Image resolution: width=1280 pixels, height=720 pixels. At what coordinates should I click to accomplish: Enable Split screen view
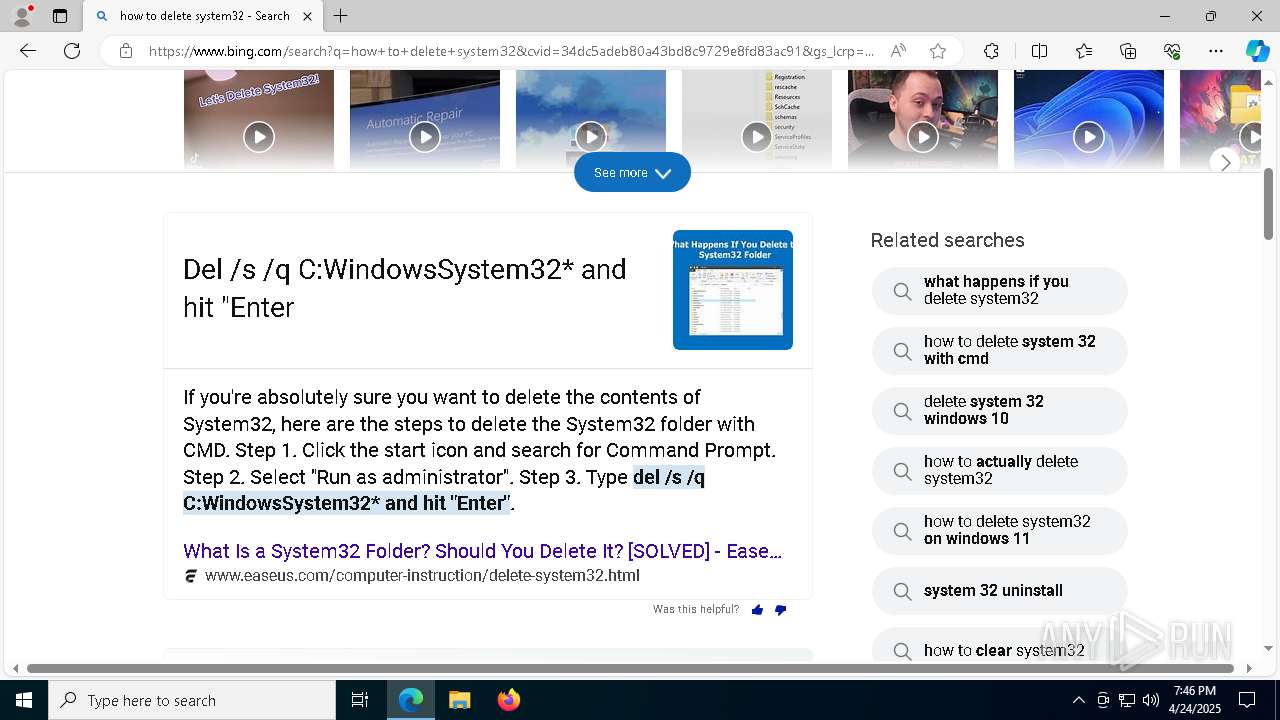coord(1039,51)
